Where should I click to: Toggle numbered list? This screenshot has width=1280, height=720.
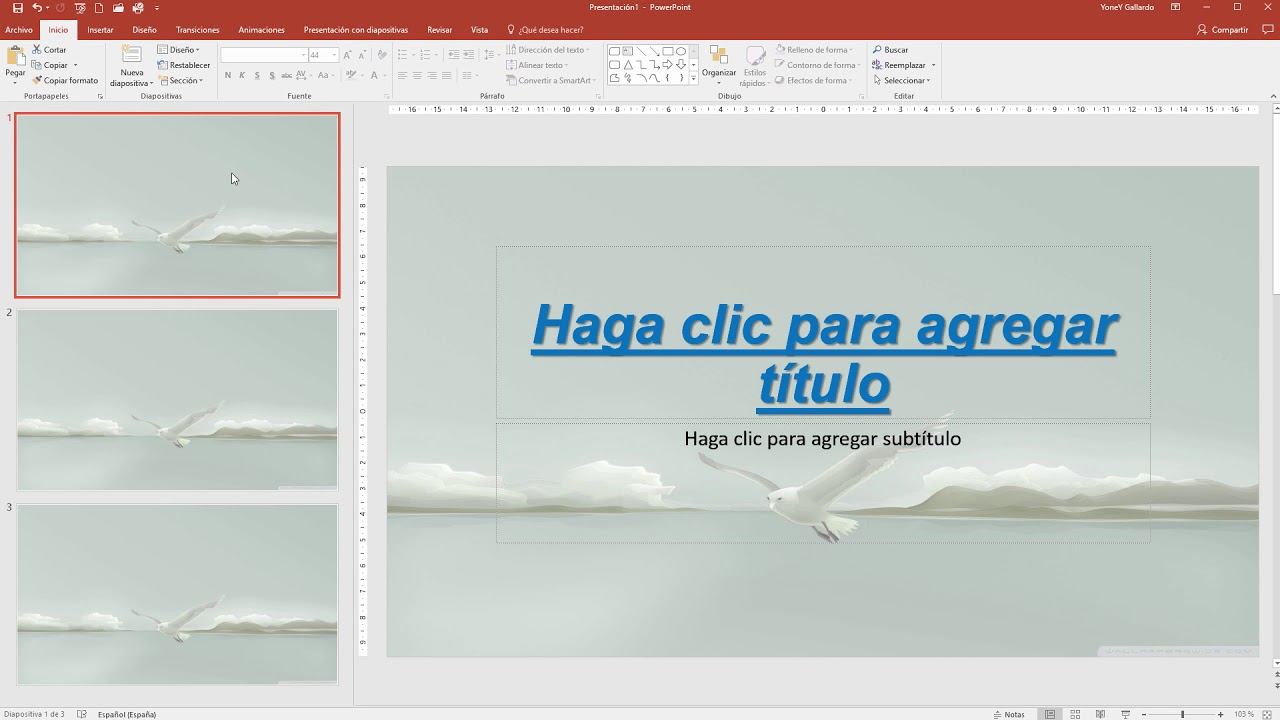pos(426,55)
